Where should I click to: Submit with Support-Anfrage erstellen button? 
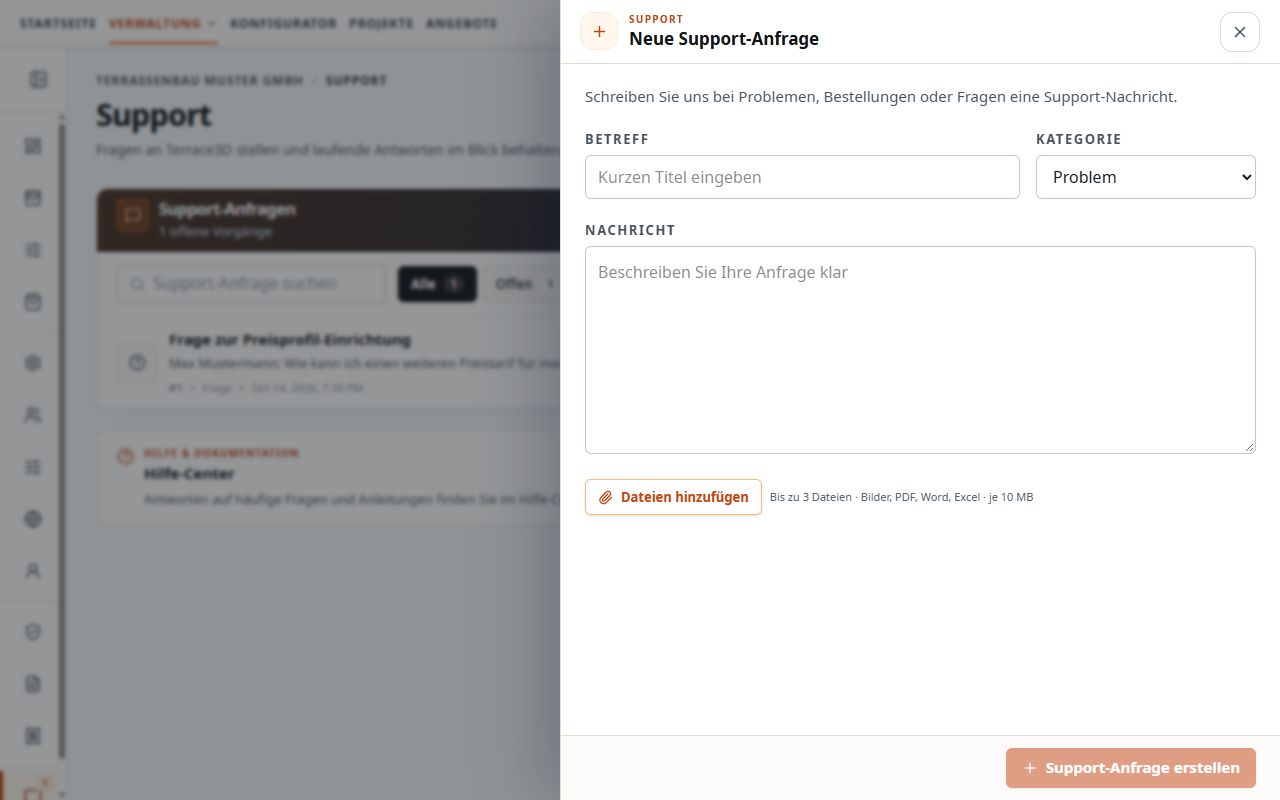1131,768
